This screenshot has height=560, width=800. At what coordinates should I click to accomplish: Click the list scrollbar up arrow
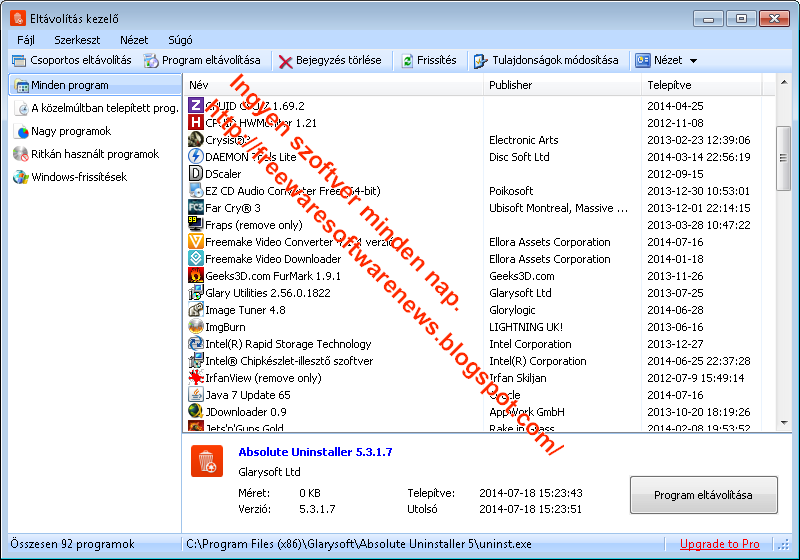coord(784,82)
